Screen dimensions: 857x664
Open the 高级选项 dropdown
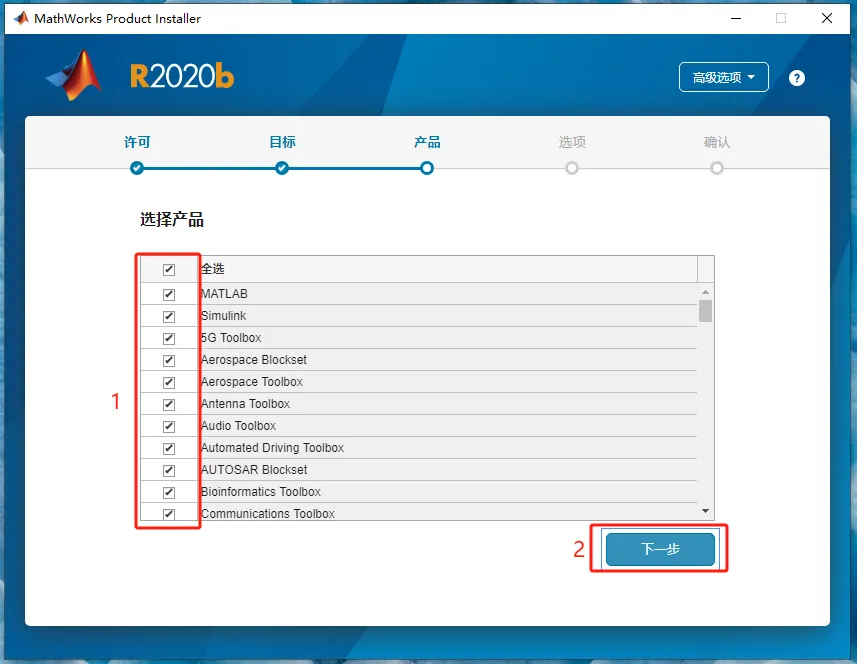point(724,77)
